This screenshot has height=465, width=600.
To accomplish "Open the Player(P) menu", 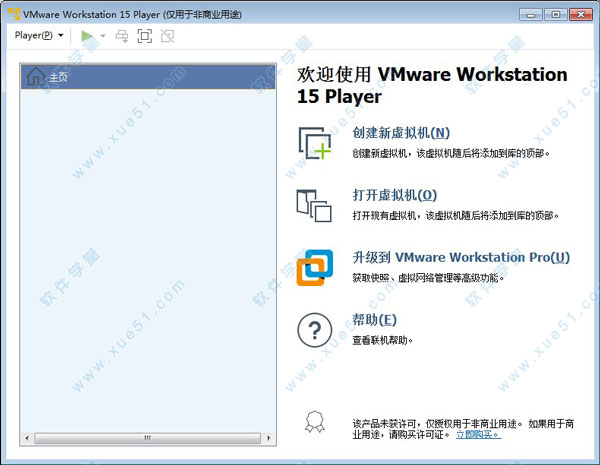I will (39, 36).
